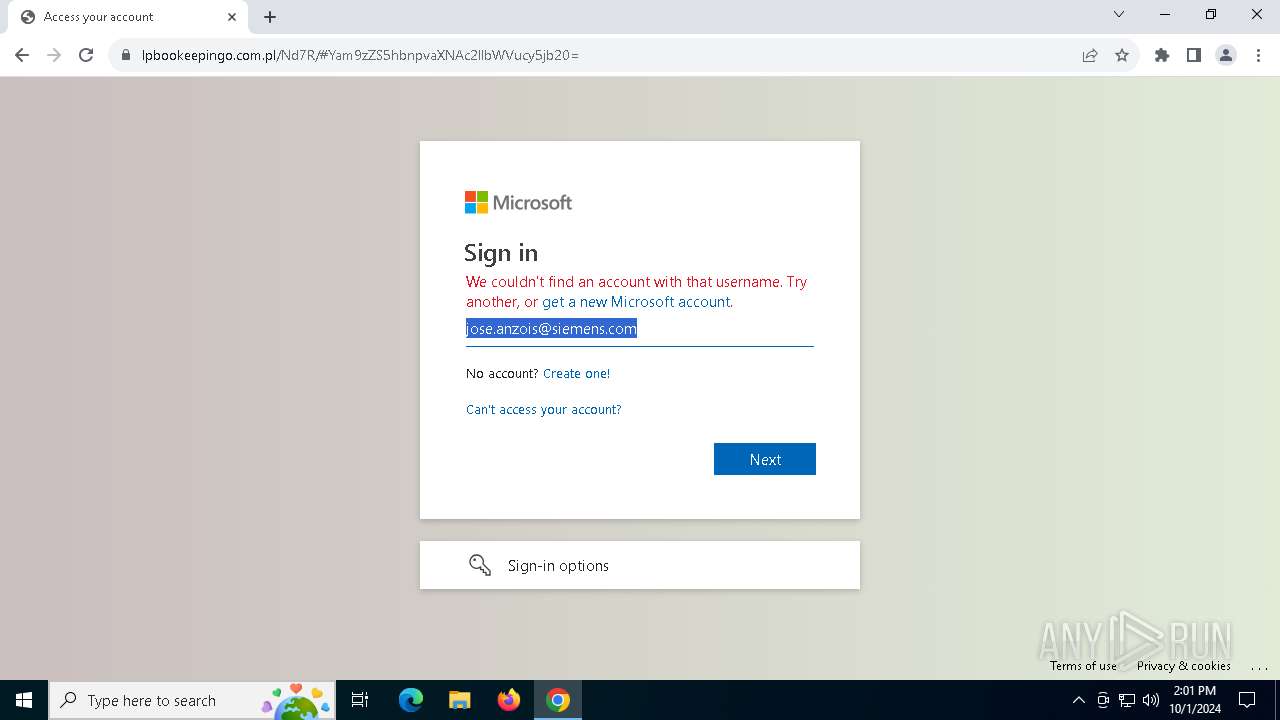This screenshot has width=1280, height=720.
Task: Open the notification center icon
Action: tap(1248, 700)
